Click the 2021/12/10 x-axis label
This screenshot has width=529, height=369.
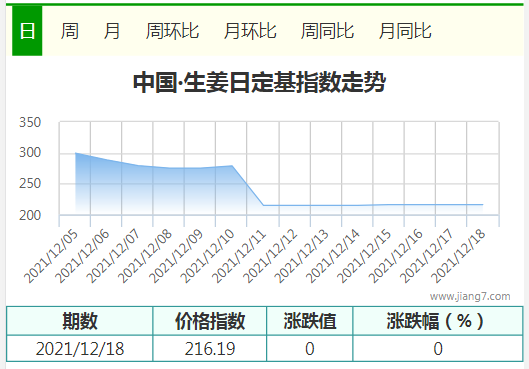coord(207,257)
